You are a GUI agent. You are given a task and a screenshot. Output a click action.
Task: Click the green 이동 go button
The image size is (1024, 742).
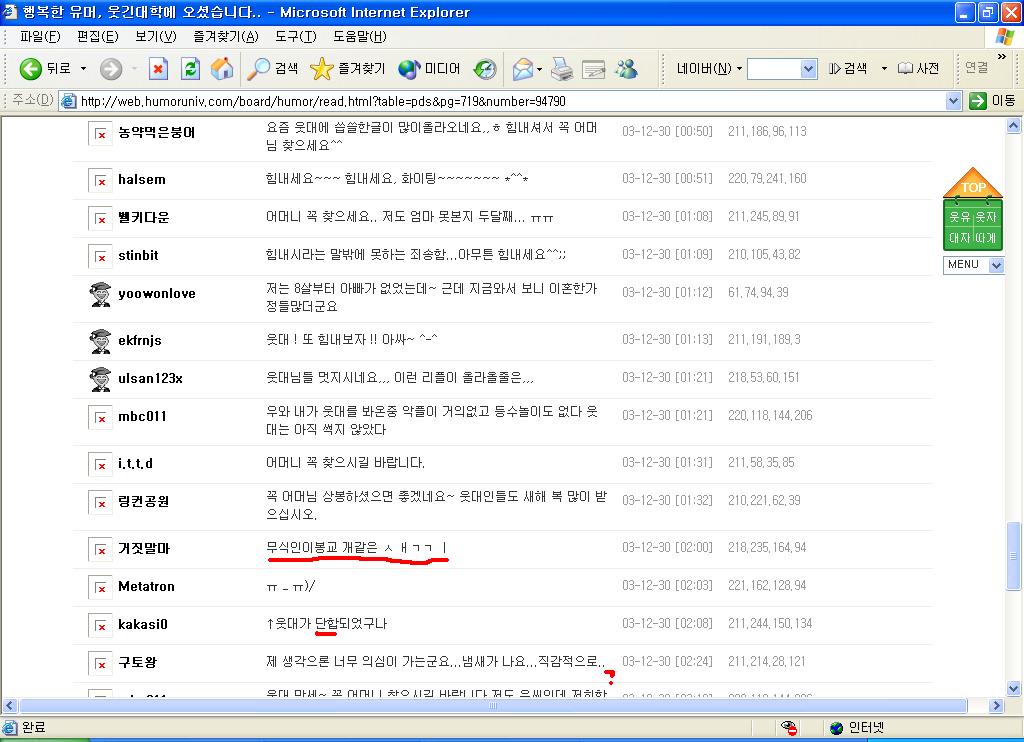click(992, 101)
